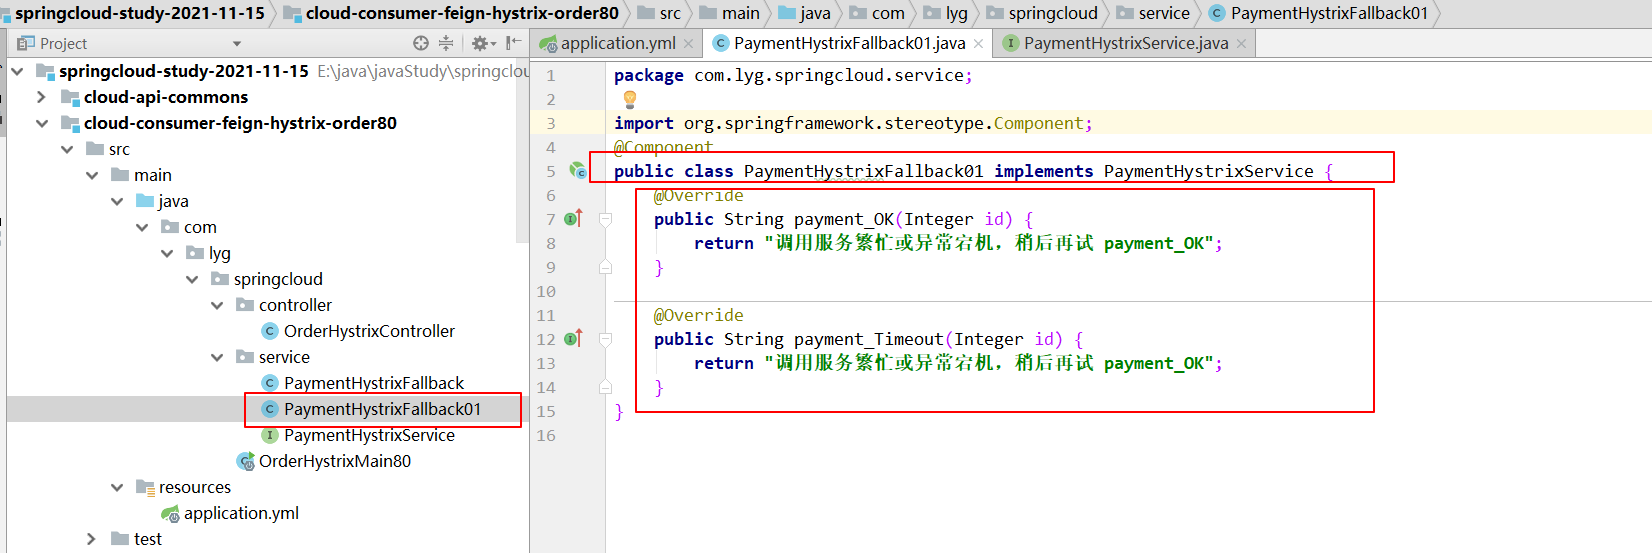This screenshot has width=1652, height=553.
Task: Expand the cloud-api-commons module
Action: (41, 97)
